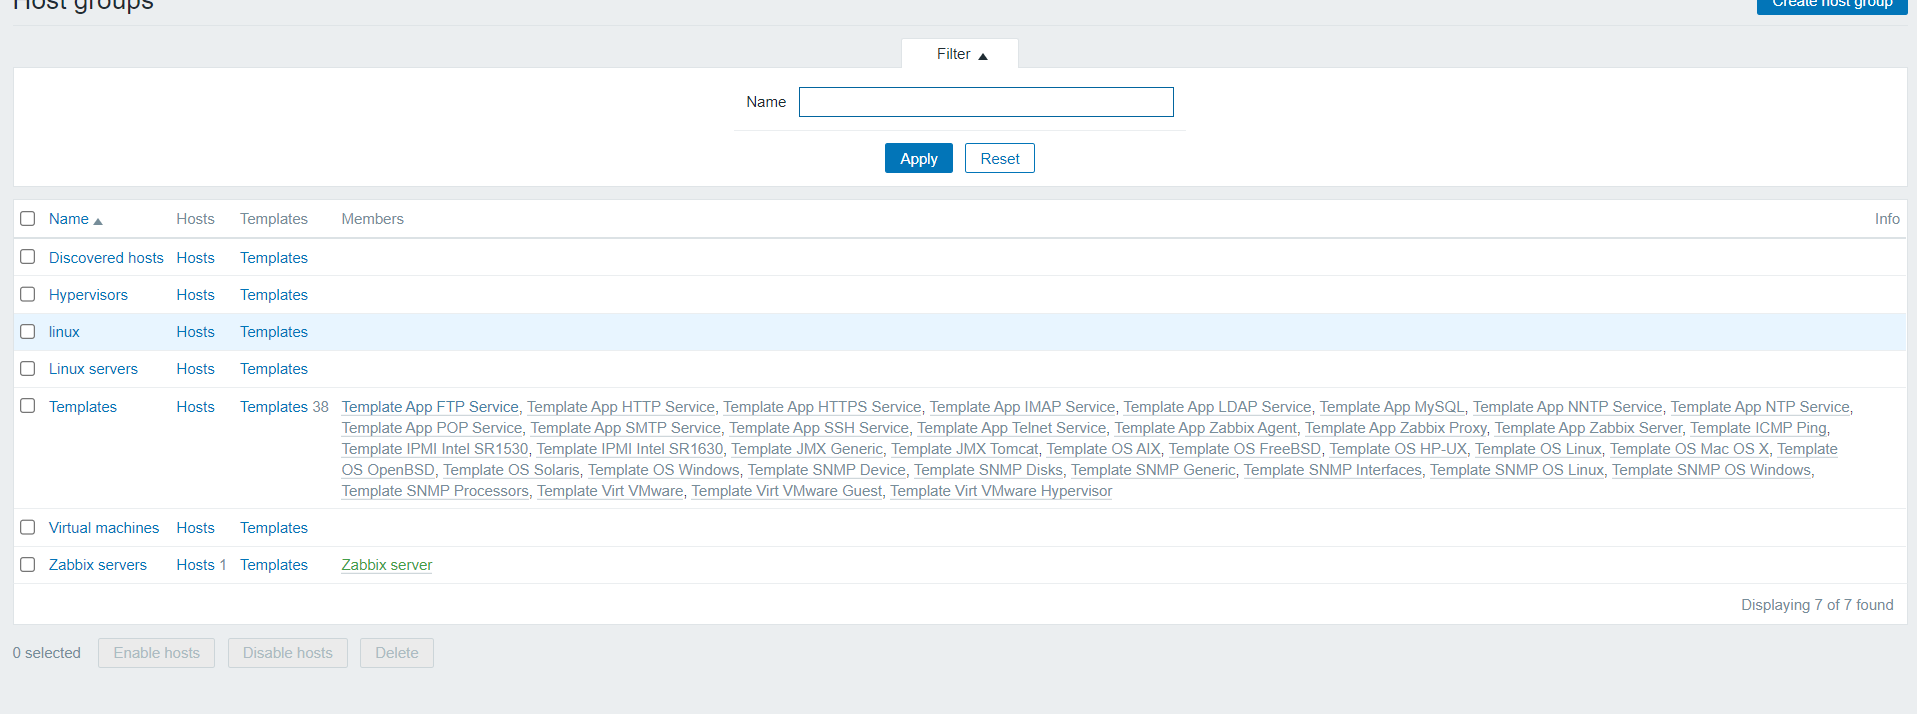This screenshot has height=714, width=1917.
Task: Open Template OS Linux
Action: pos(1538,449)
